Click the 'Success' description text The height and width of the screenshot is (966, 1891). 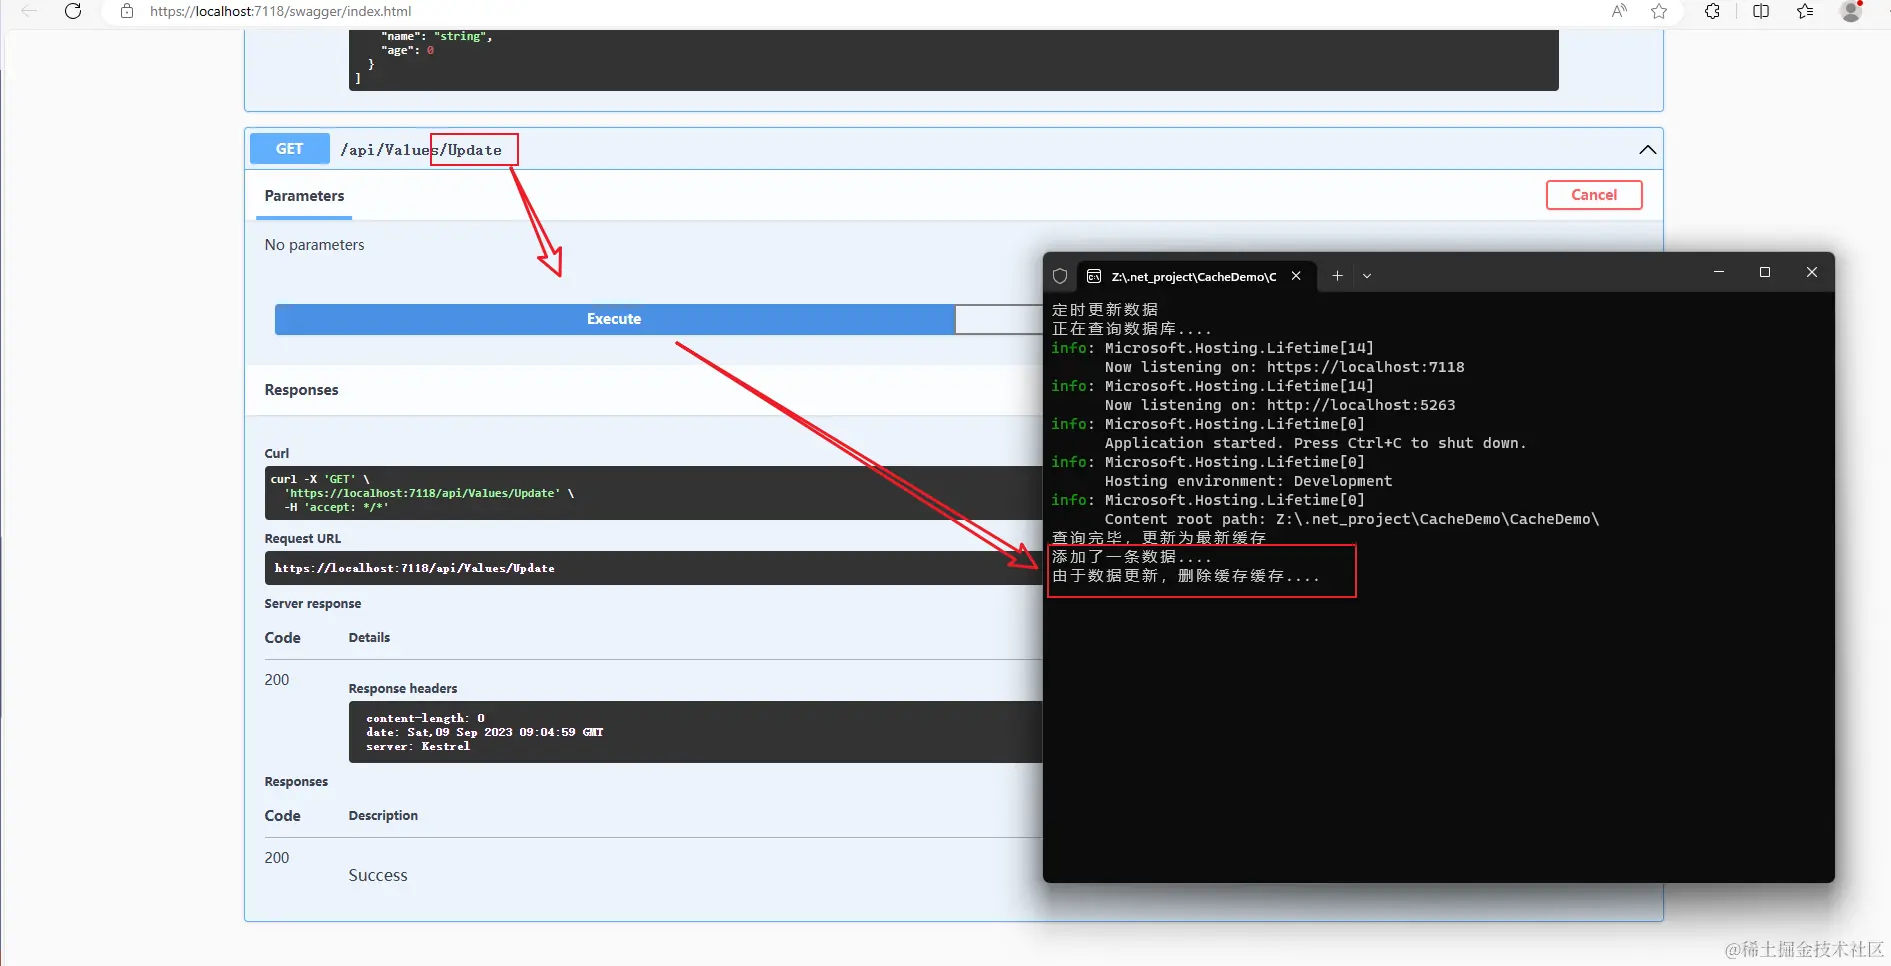[378, 875]
